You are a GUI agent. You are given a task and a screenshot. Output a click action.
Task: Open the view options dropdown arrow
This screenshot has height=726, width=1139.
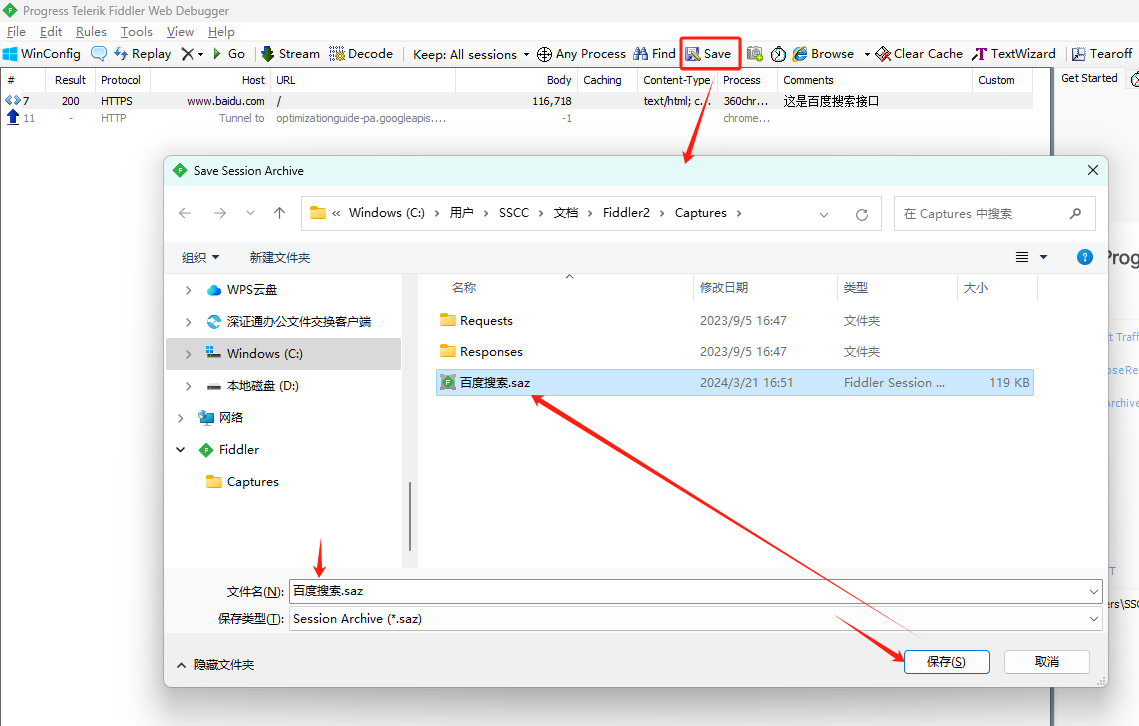[x=1044, y=257]
